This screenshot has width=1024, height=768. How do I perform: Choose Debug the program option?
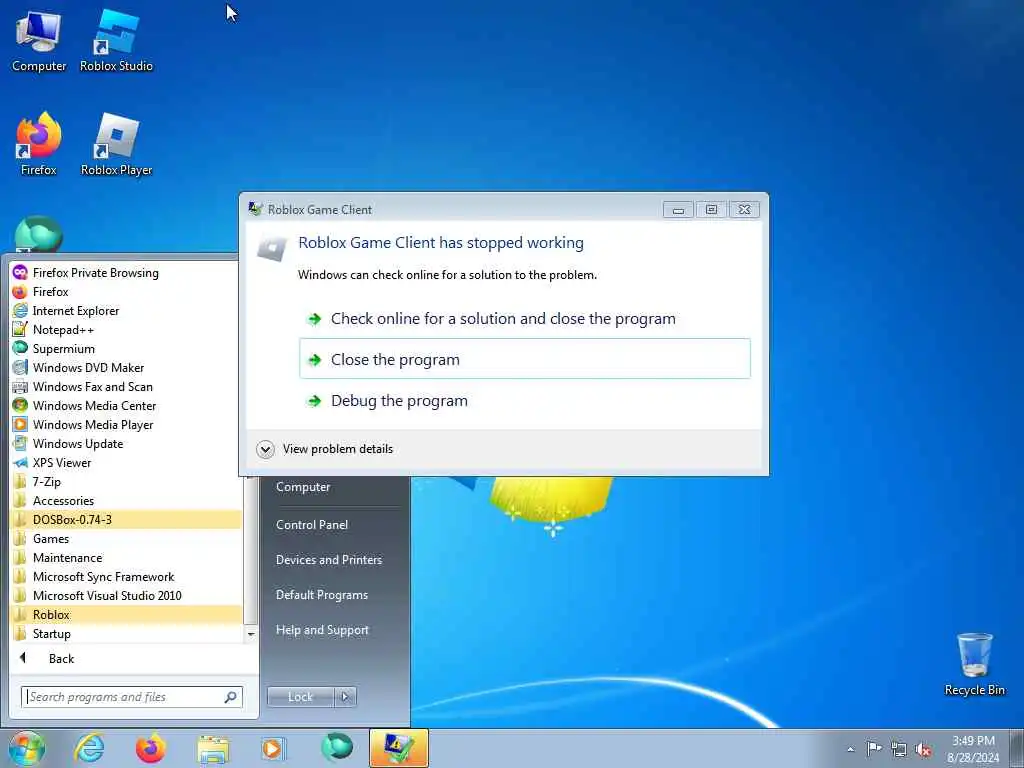(x=525, y=400)
